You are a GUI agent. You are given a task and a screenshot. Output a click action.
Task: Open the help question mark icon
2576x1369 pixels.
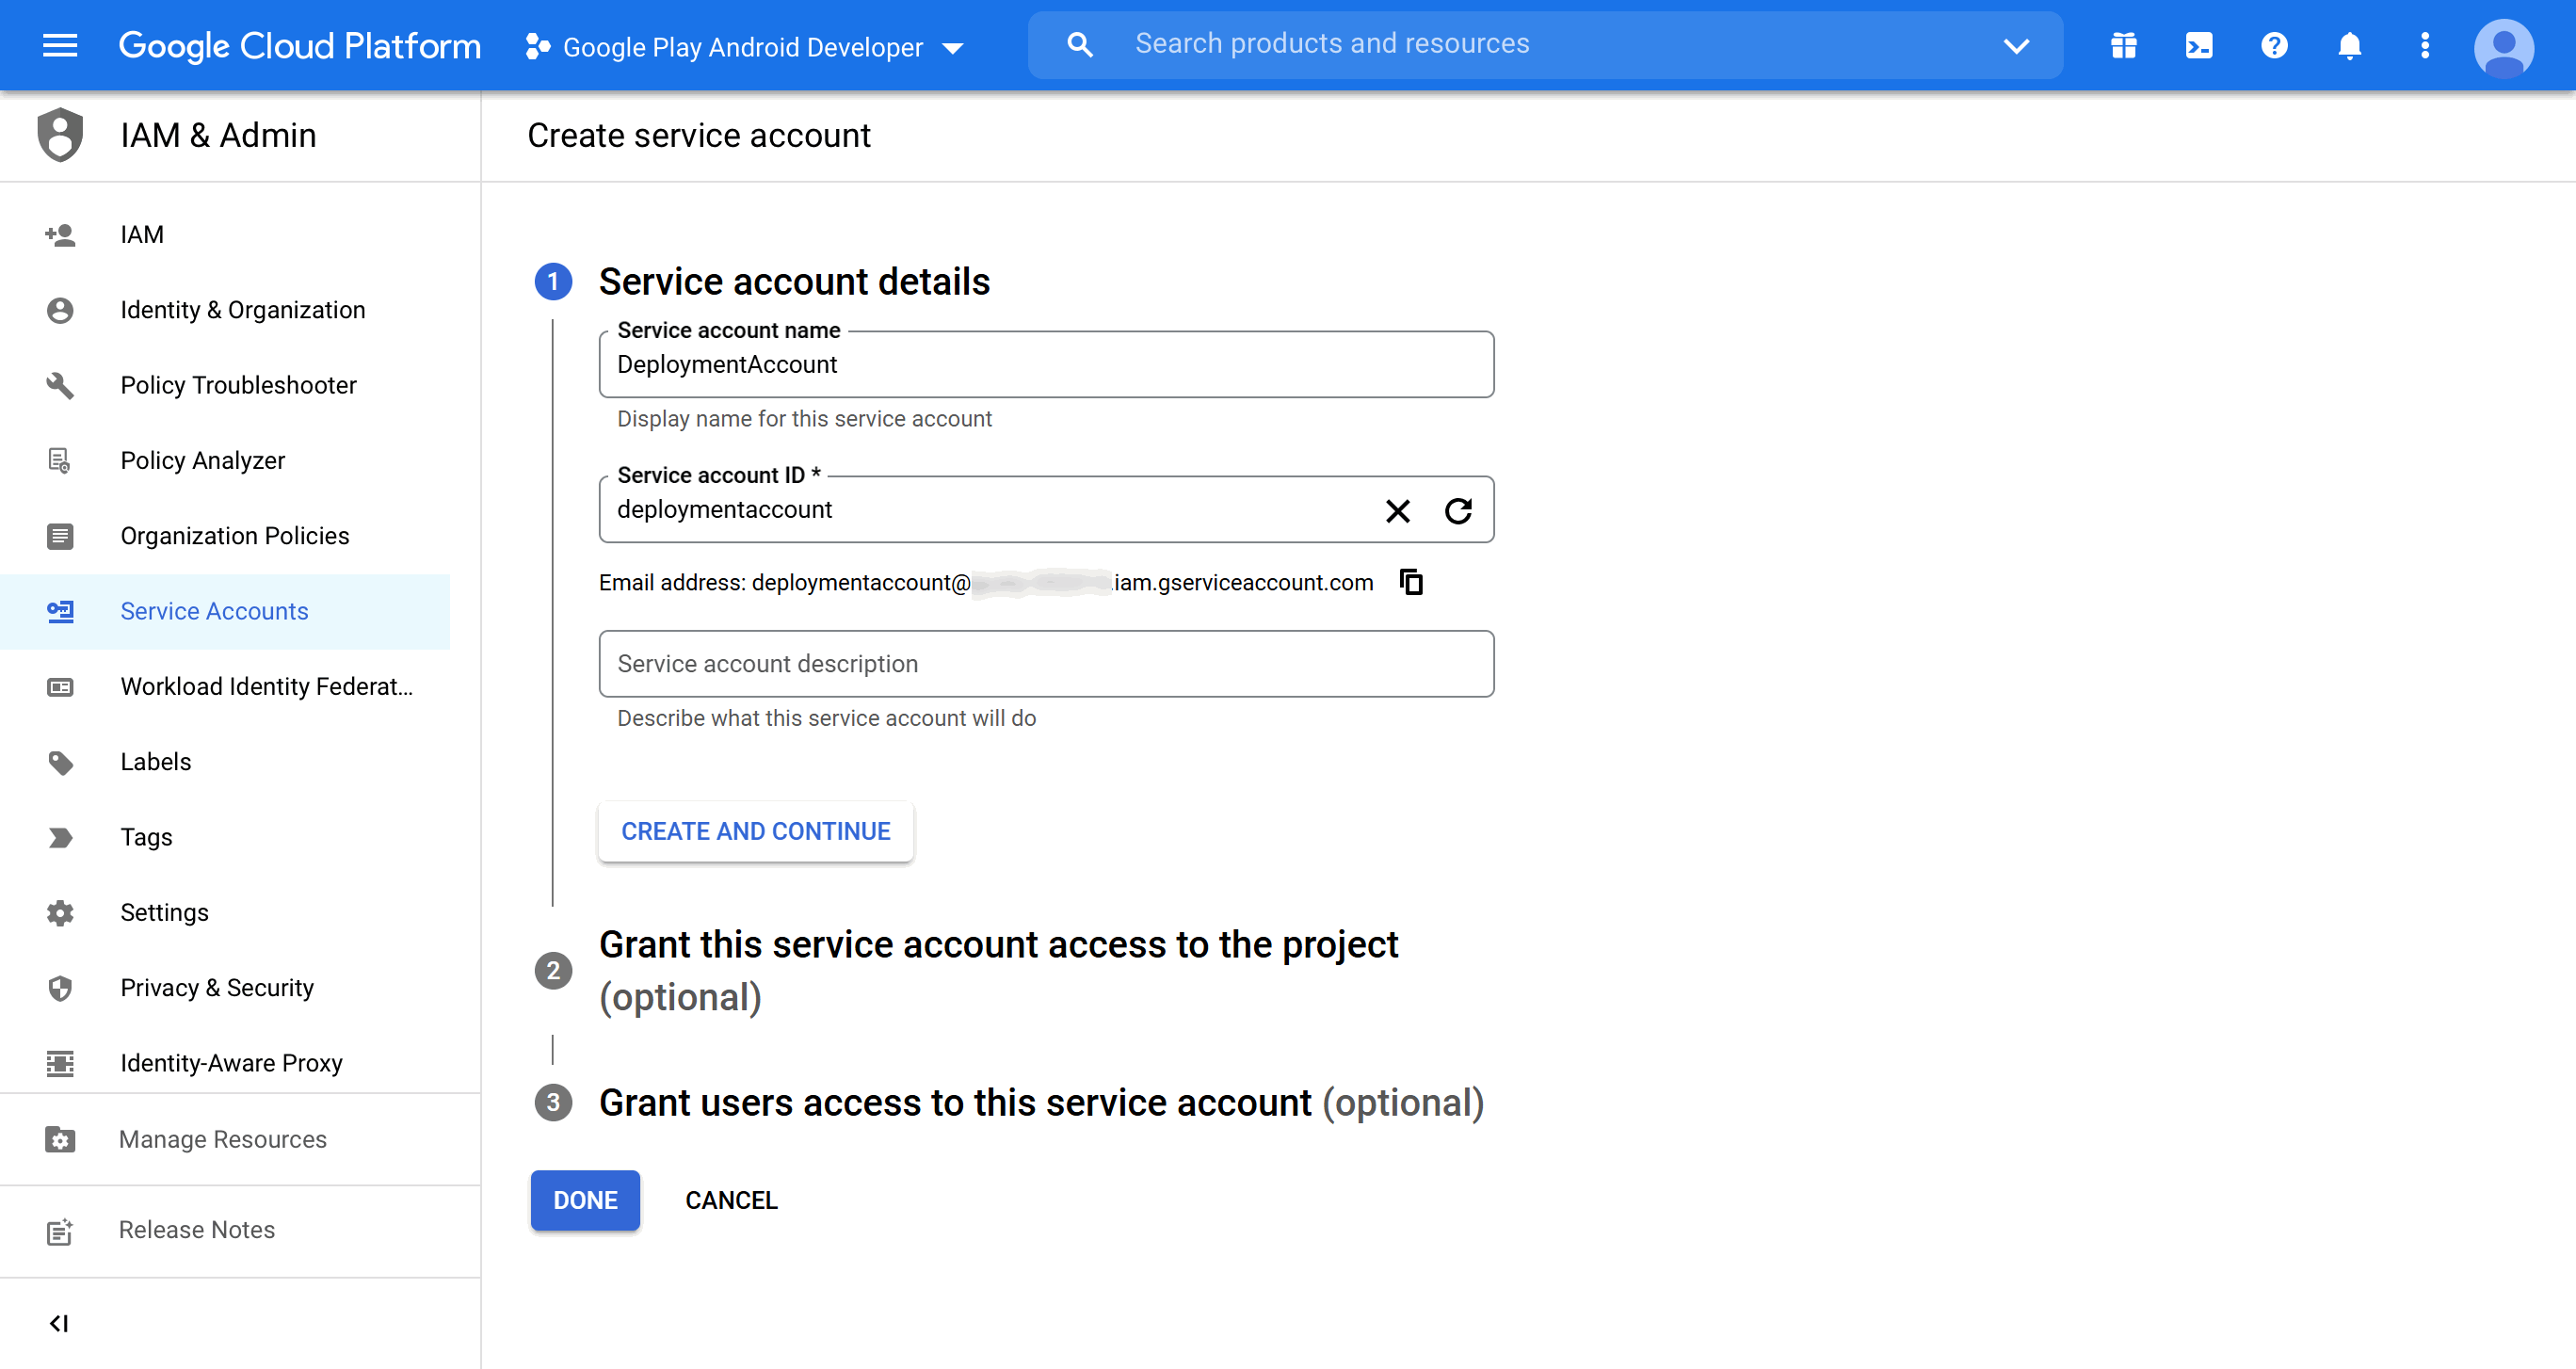click(2274, 45)
